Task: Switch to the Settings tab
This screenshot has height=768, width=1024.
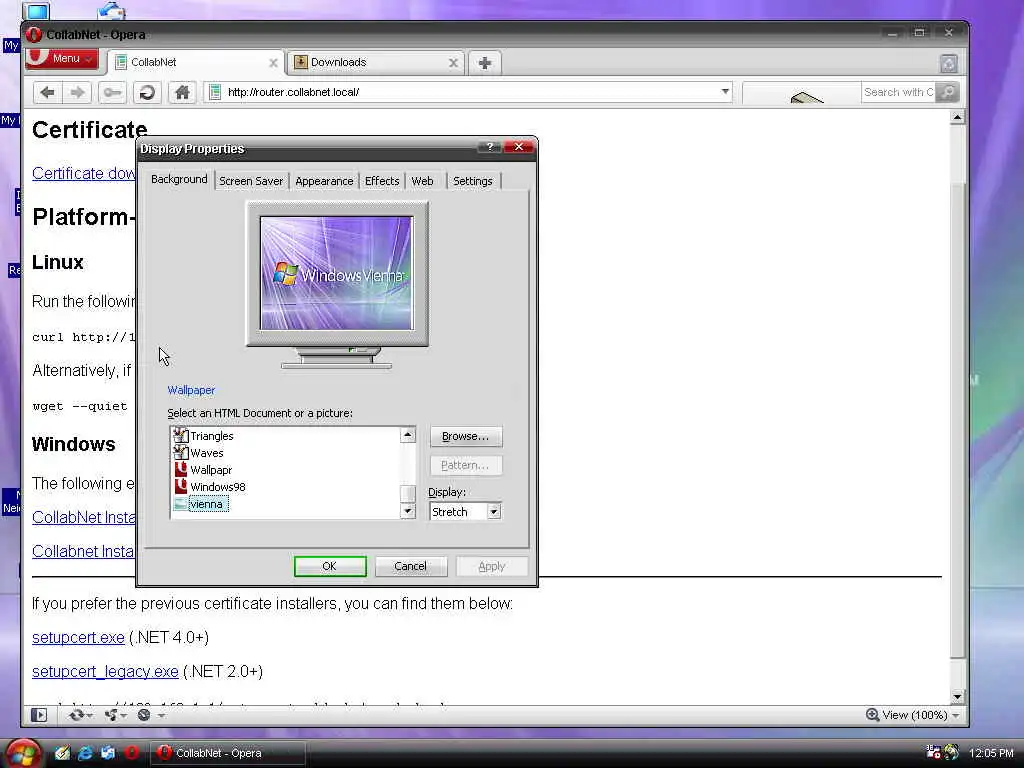Action: tap(473, 181)
